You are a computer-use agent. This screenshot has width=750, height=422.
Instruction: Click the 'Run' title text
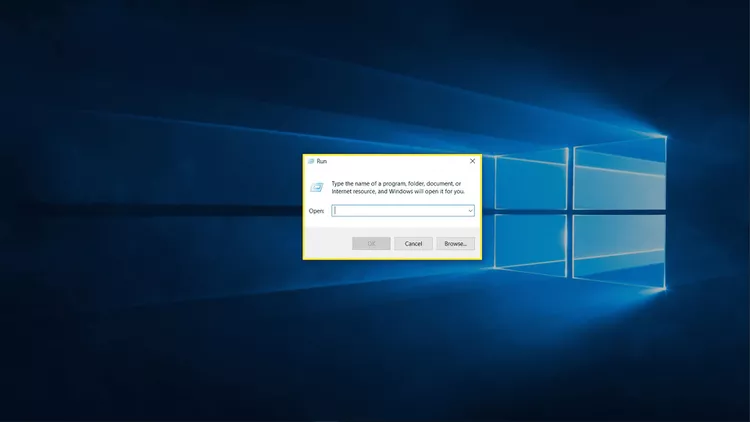tap(321, 161)
